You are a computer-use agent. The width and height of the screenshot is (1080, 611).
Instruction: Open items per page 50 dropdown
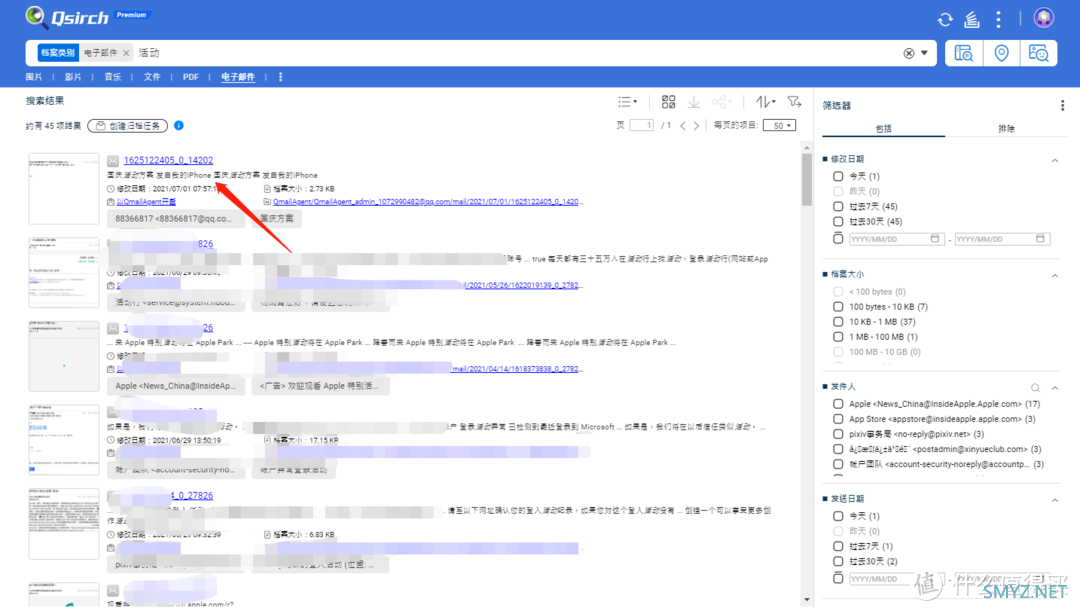click(779, 125)
